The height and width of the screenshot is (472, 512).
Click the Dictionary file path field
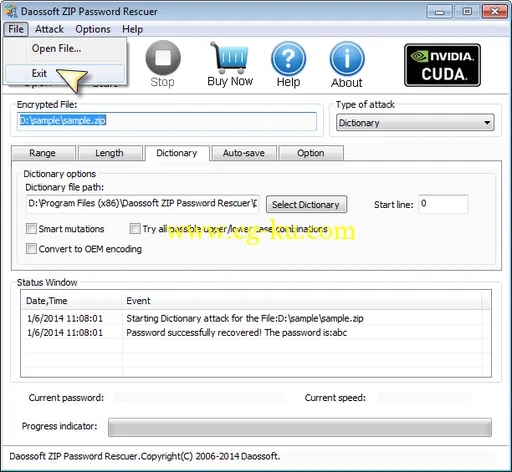(143, 204)
